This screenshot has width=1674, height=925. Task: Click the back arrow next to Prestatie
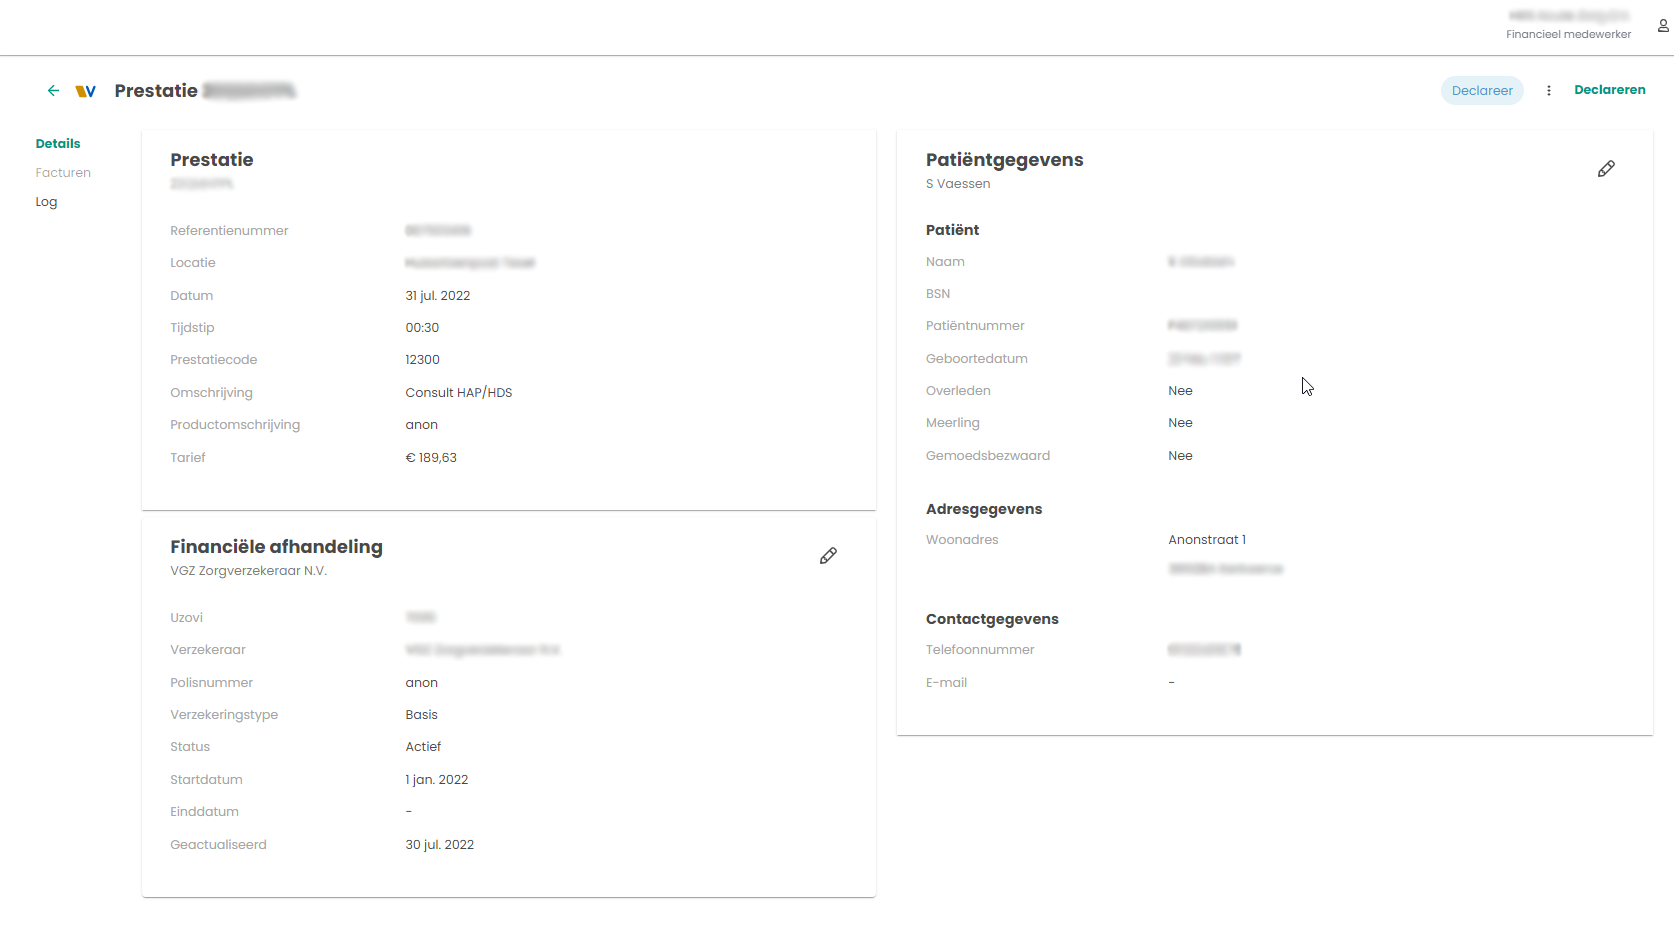53,91
